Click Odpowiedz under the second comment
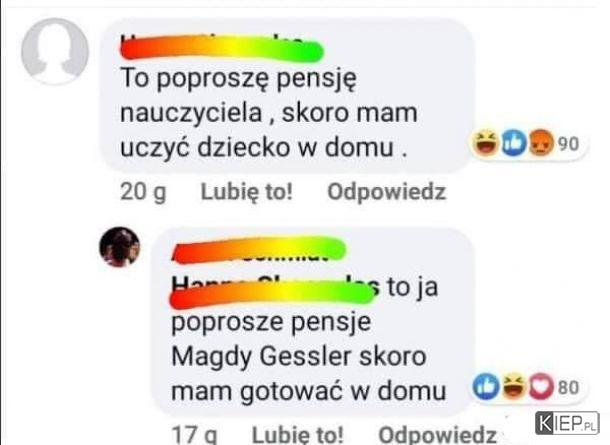 click(x=438, y=435)
